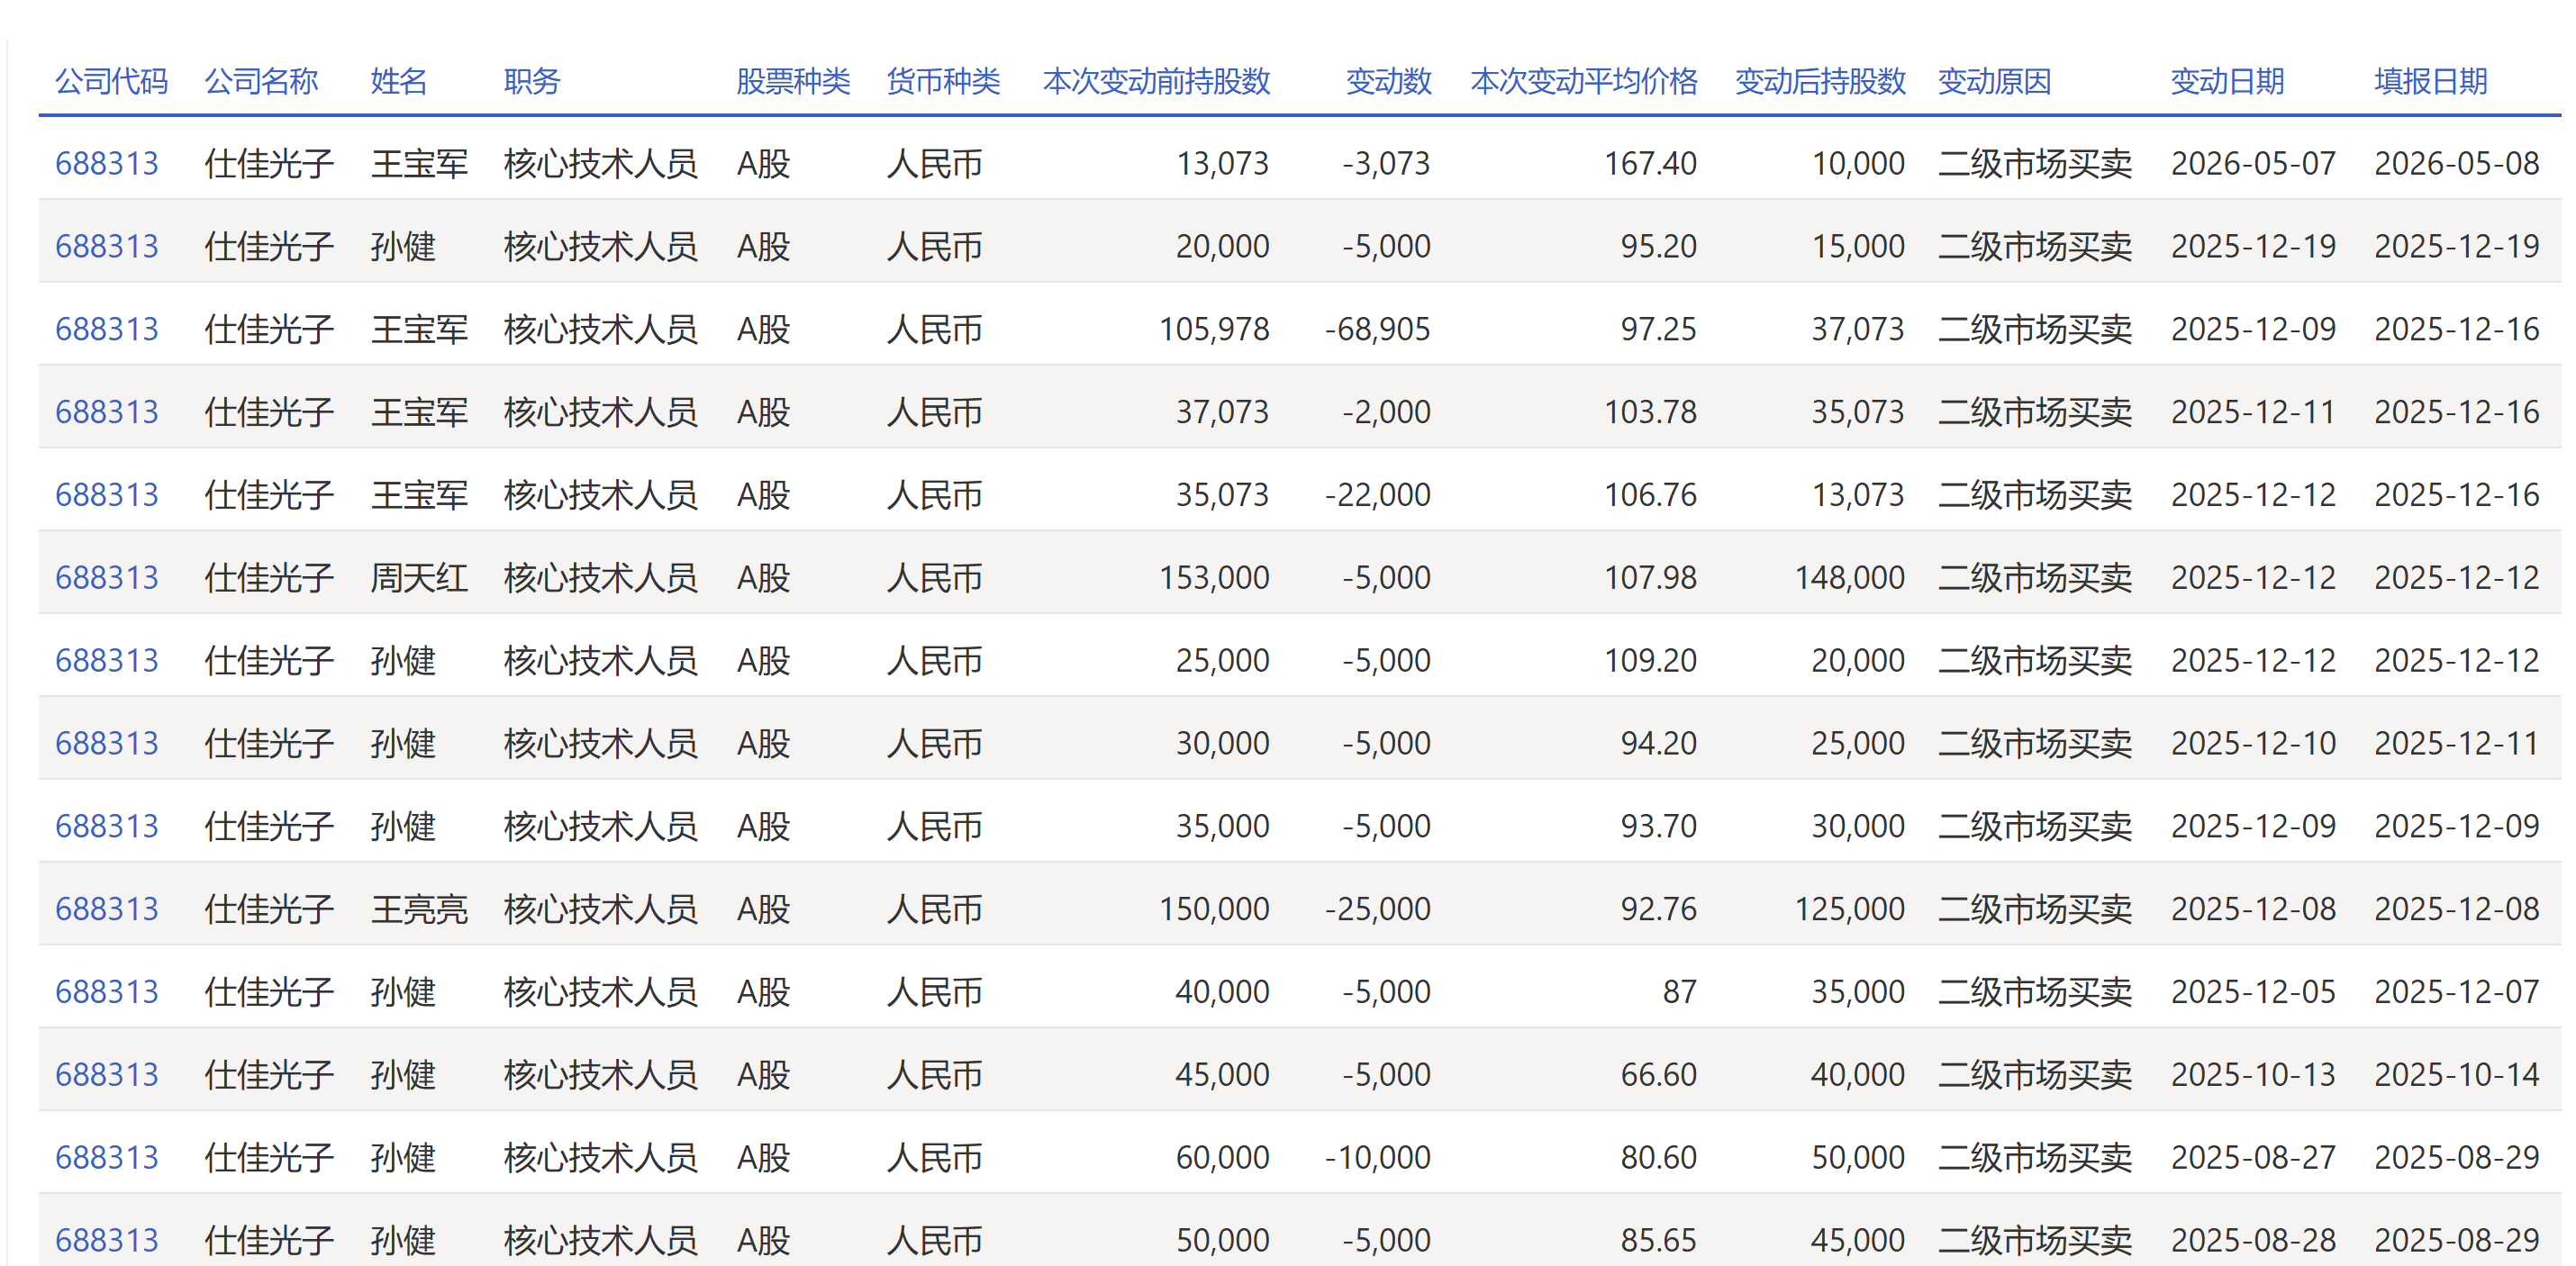
Task: Open the 688313 link in the 106.76 row
Action: (107, 495)
